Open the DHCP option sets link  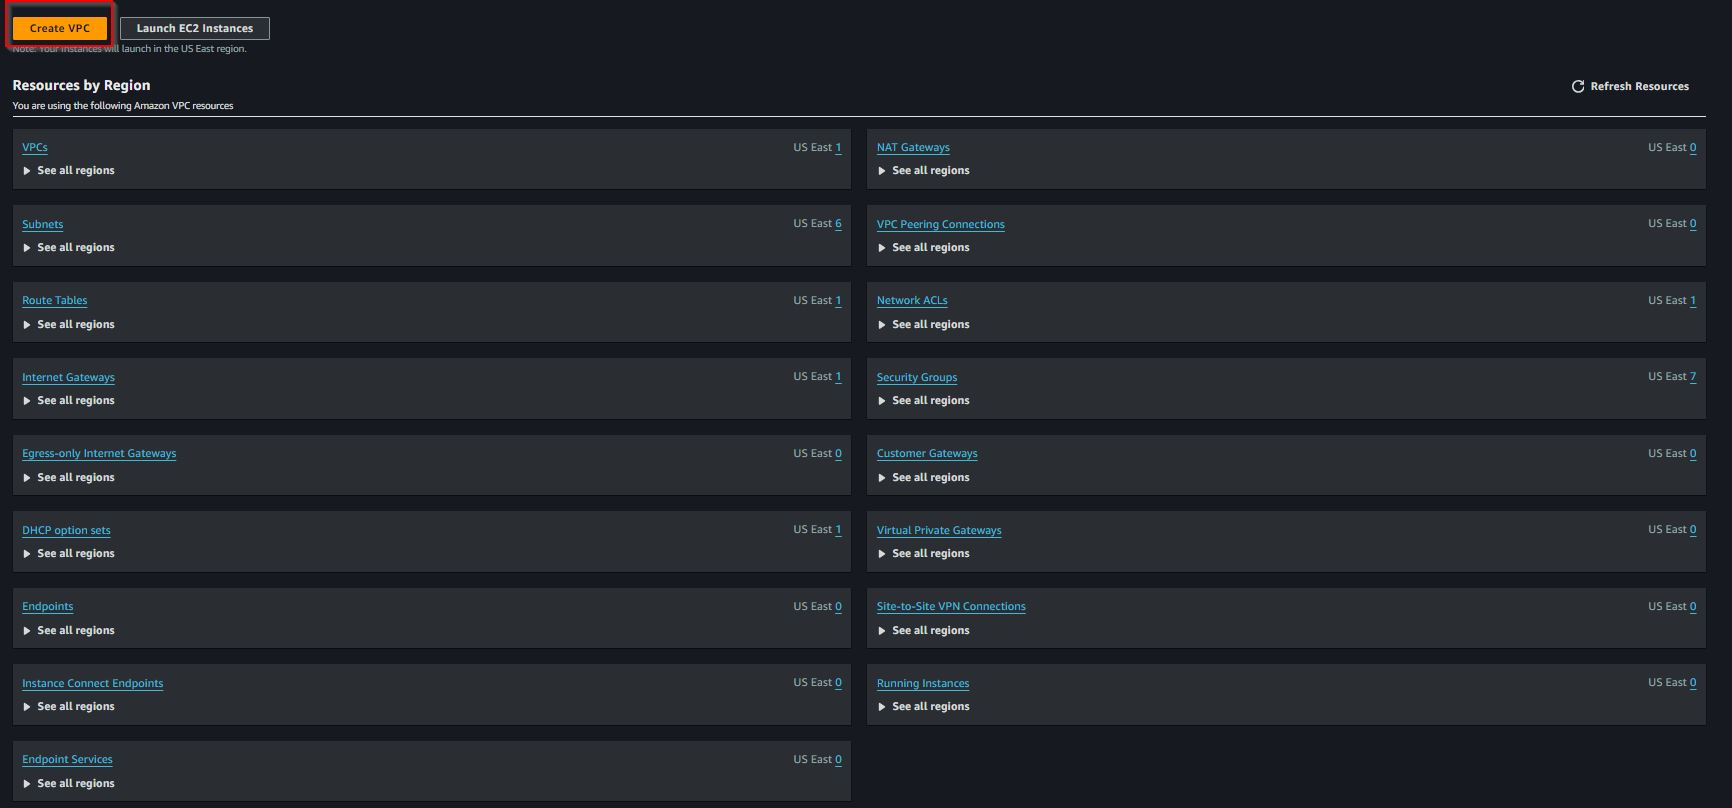point(66,530)
